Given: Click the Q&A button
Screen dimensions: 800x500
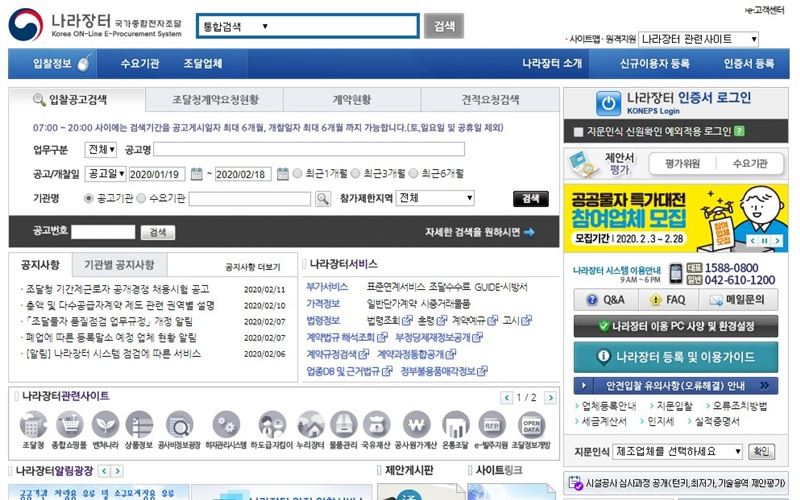Looking at the screenshot, I should (606, 299).
